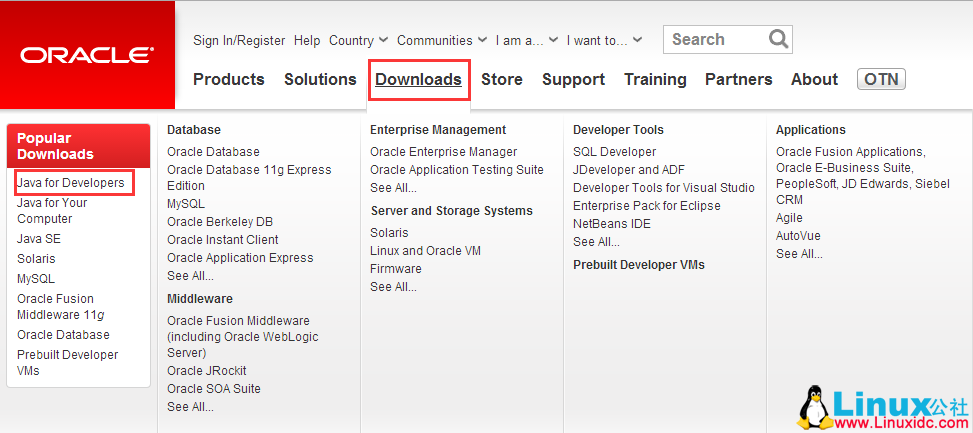
Task: Click the search magnifier icon
Action: point(778,39)
